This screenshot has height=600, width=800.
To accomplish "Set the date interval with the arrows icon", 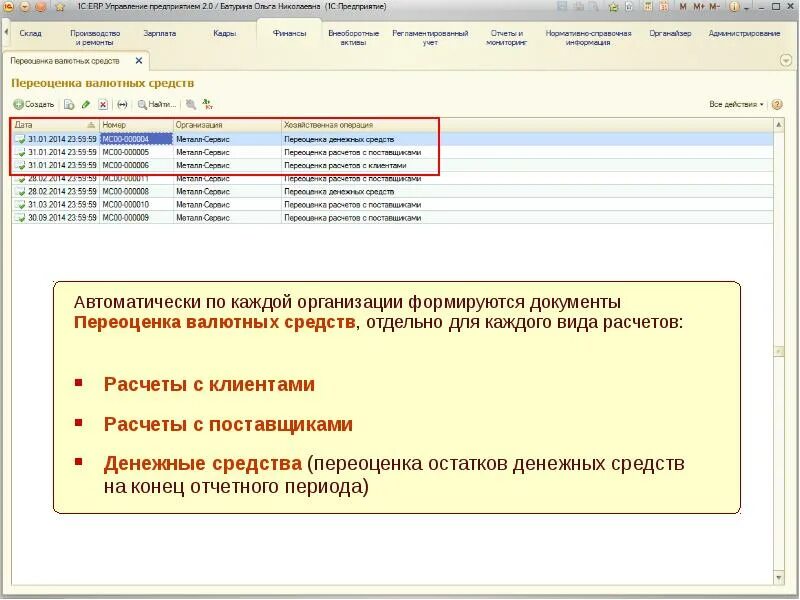I will point(122,105).
